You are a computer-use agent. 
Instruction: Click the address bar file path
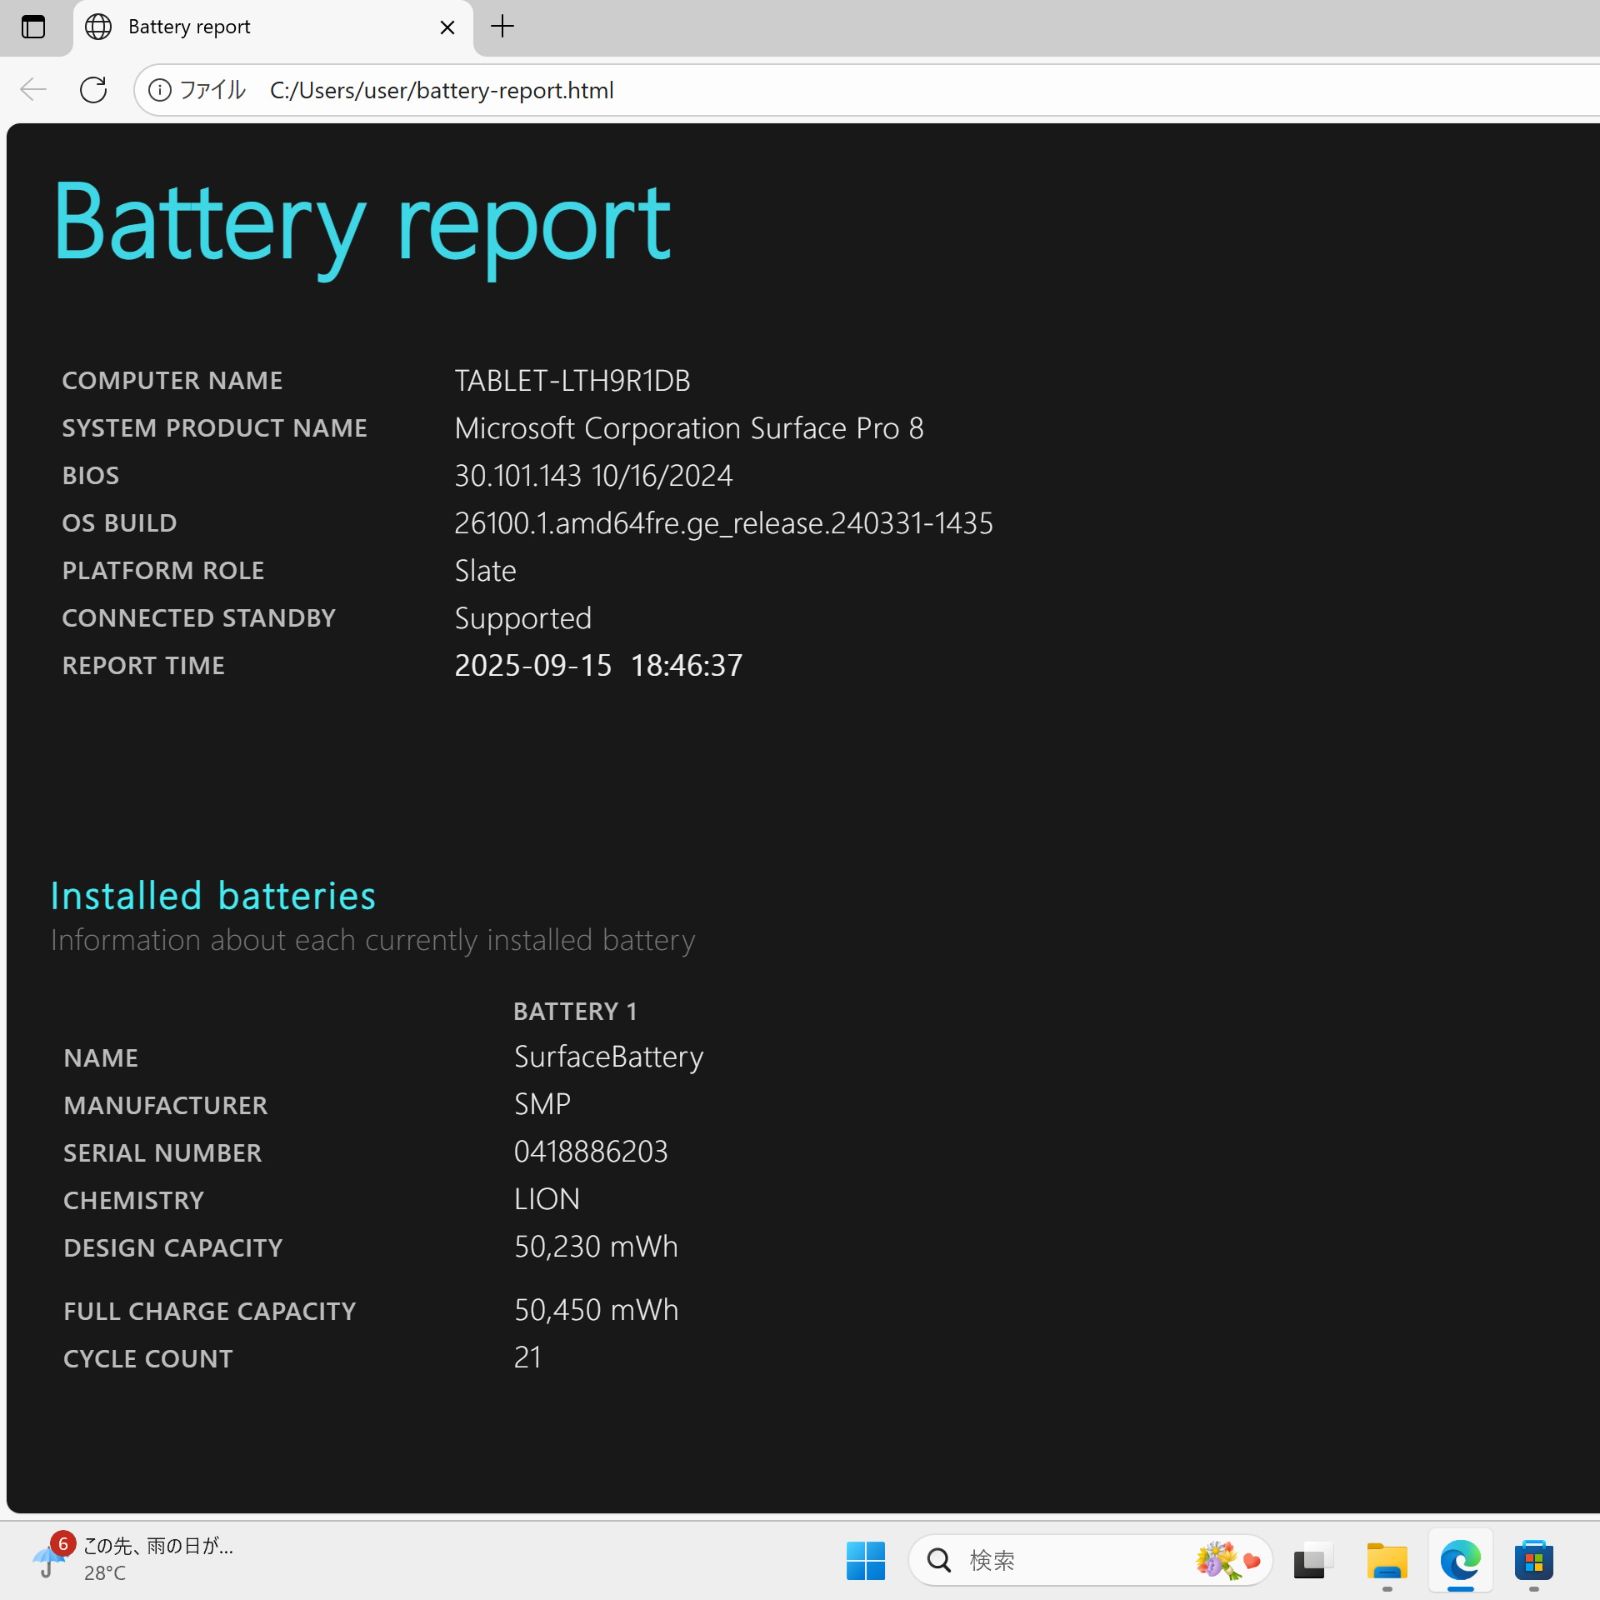tap(441, 90)
